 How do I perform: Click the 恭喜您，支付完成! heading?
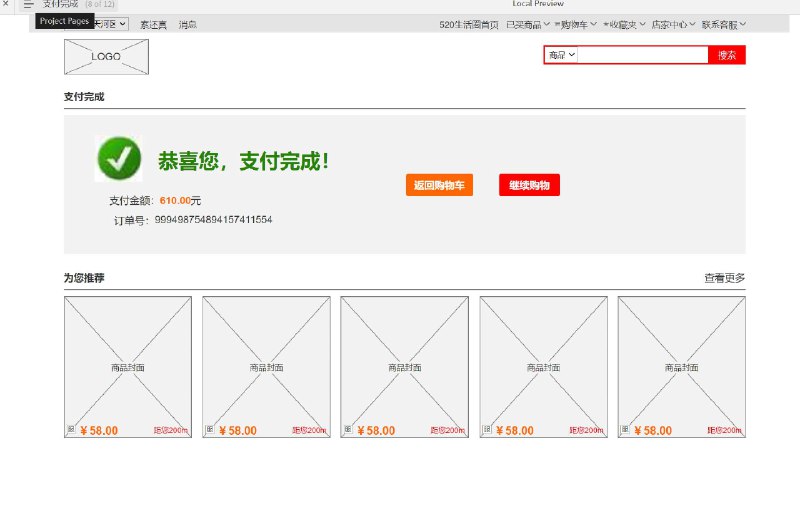pyautogui.click(x=243, y=161)
